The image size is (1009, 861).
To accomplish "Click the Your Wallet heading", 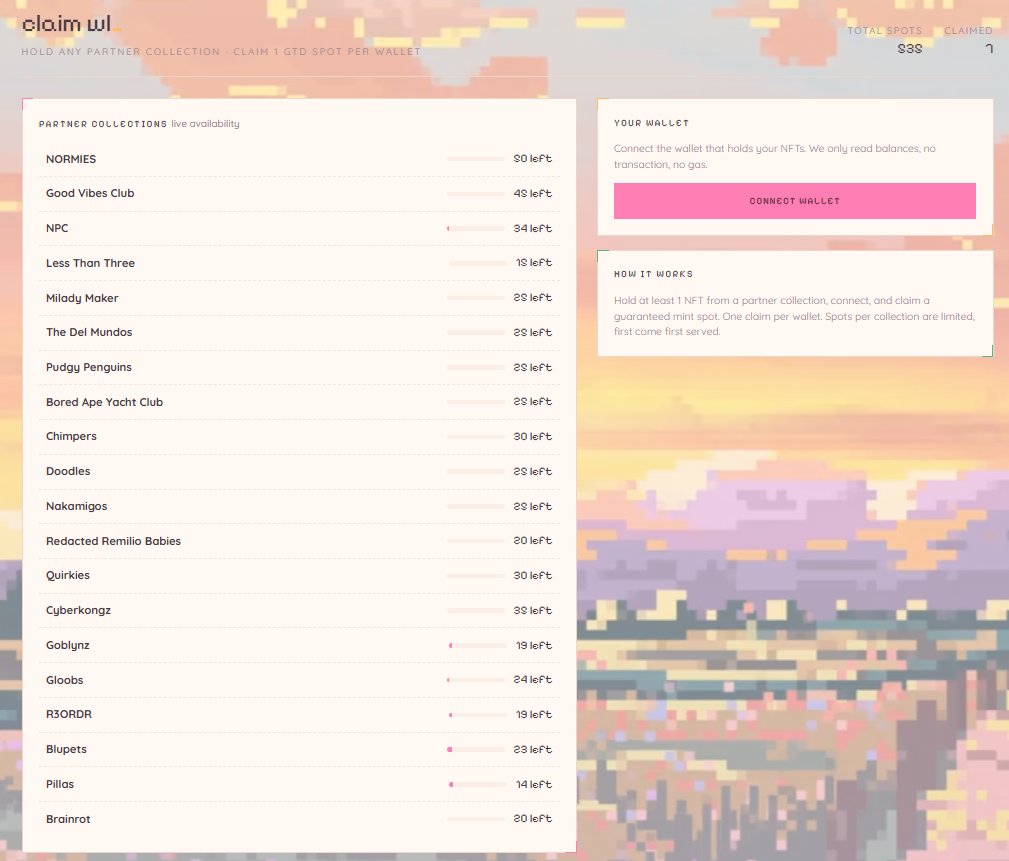I will click(651, 123).
